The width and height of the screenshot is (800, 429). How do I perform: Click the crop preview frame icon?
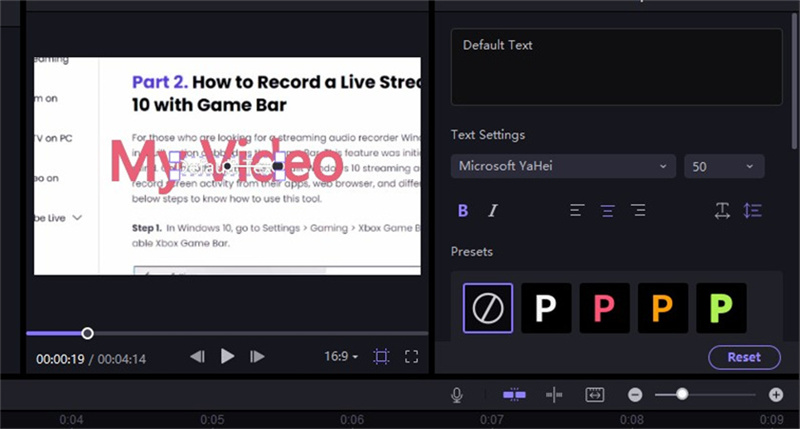click(381, 356)
